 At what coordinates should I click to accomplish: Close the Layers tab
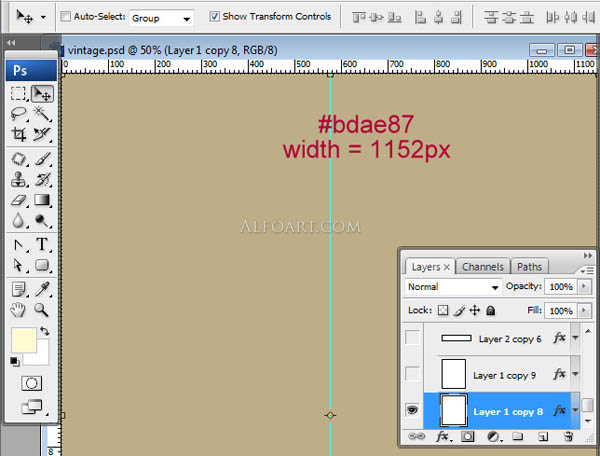pos(447,267)
